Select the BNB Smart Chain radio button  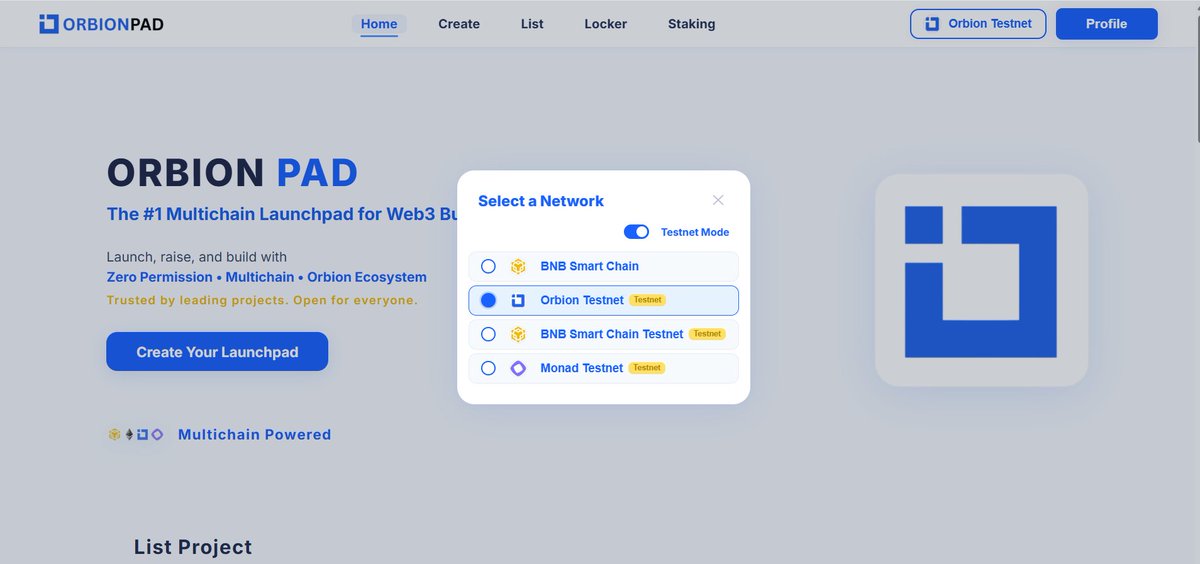[488, 266]
